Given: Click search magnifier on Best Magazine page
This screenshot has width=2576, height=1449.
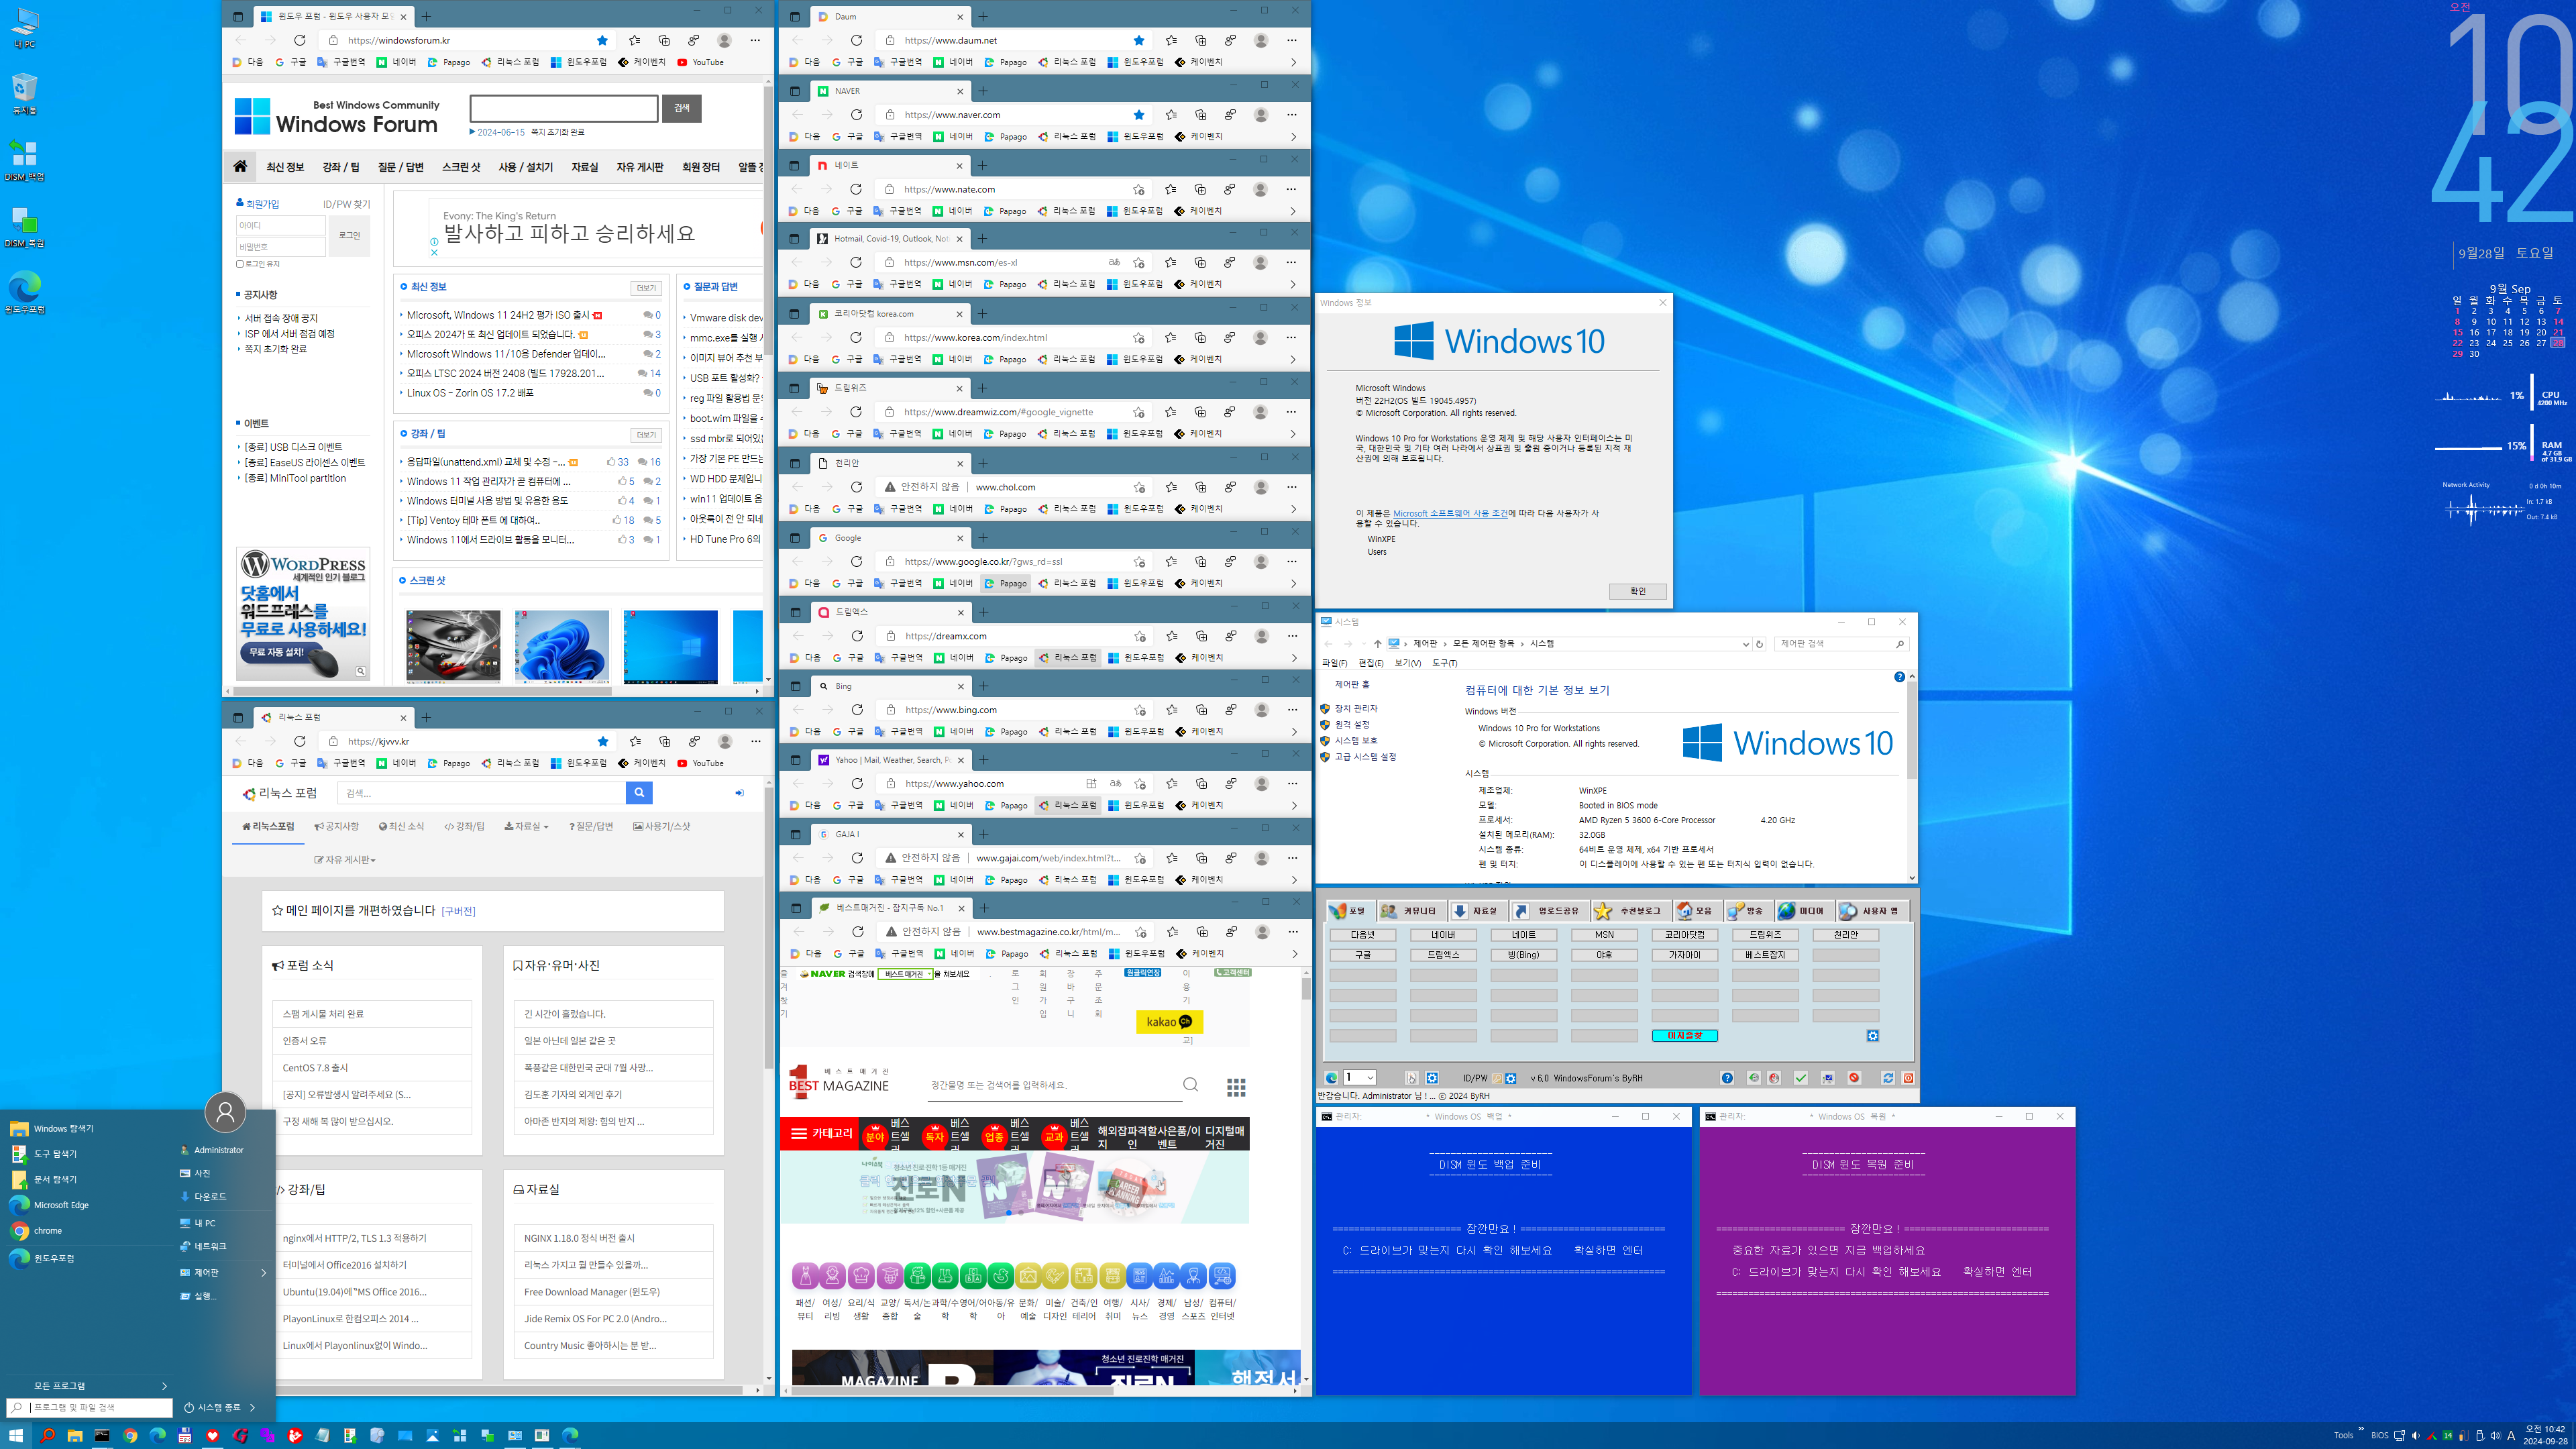Looking at the screenshot, I should [x=1190, y=1085].
